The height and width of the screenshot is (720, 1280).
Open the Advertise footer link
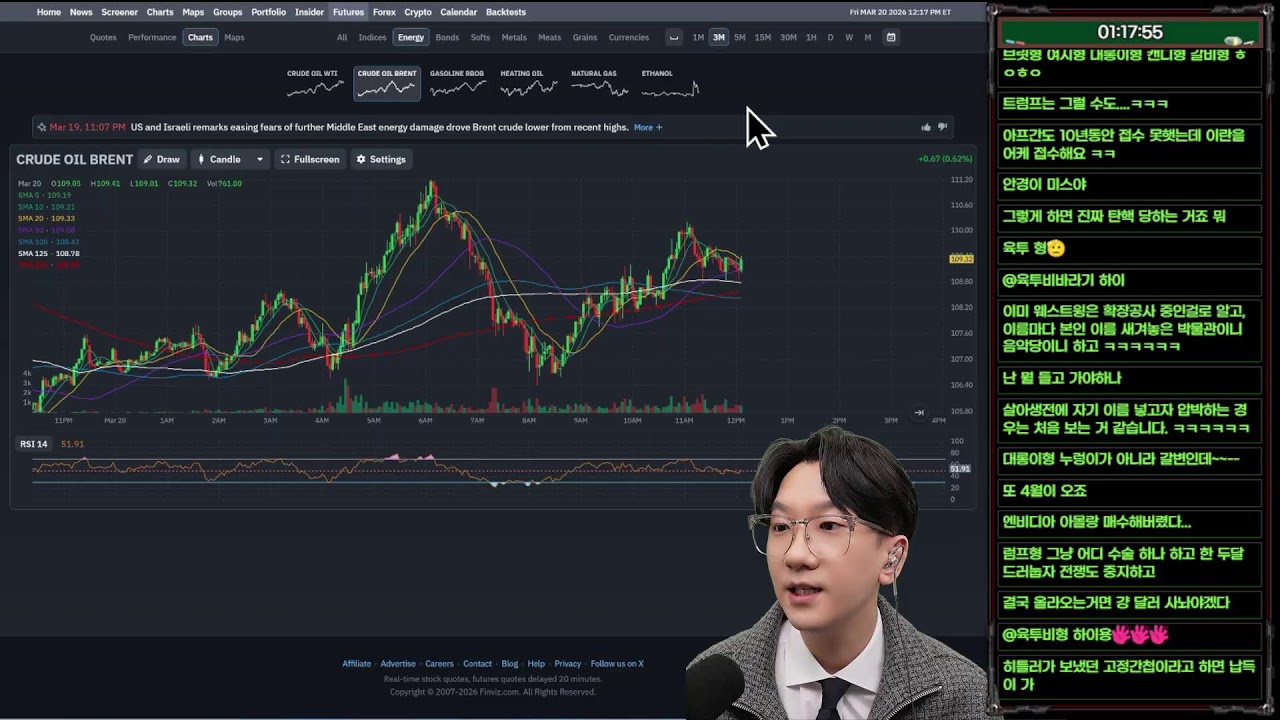(x=398, y=664)
